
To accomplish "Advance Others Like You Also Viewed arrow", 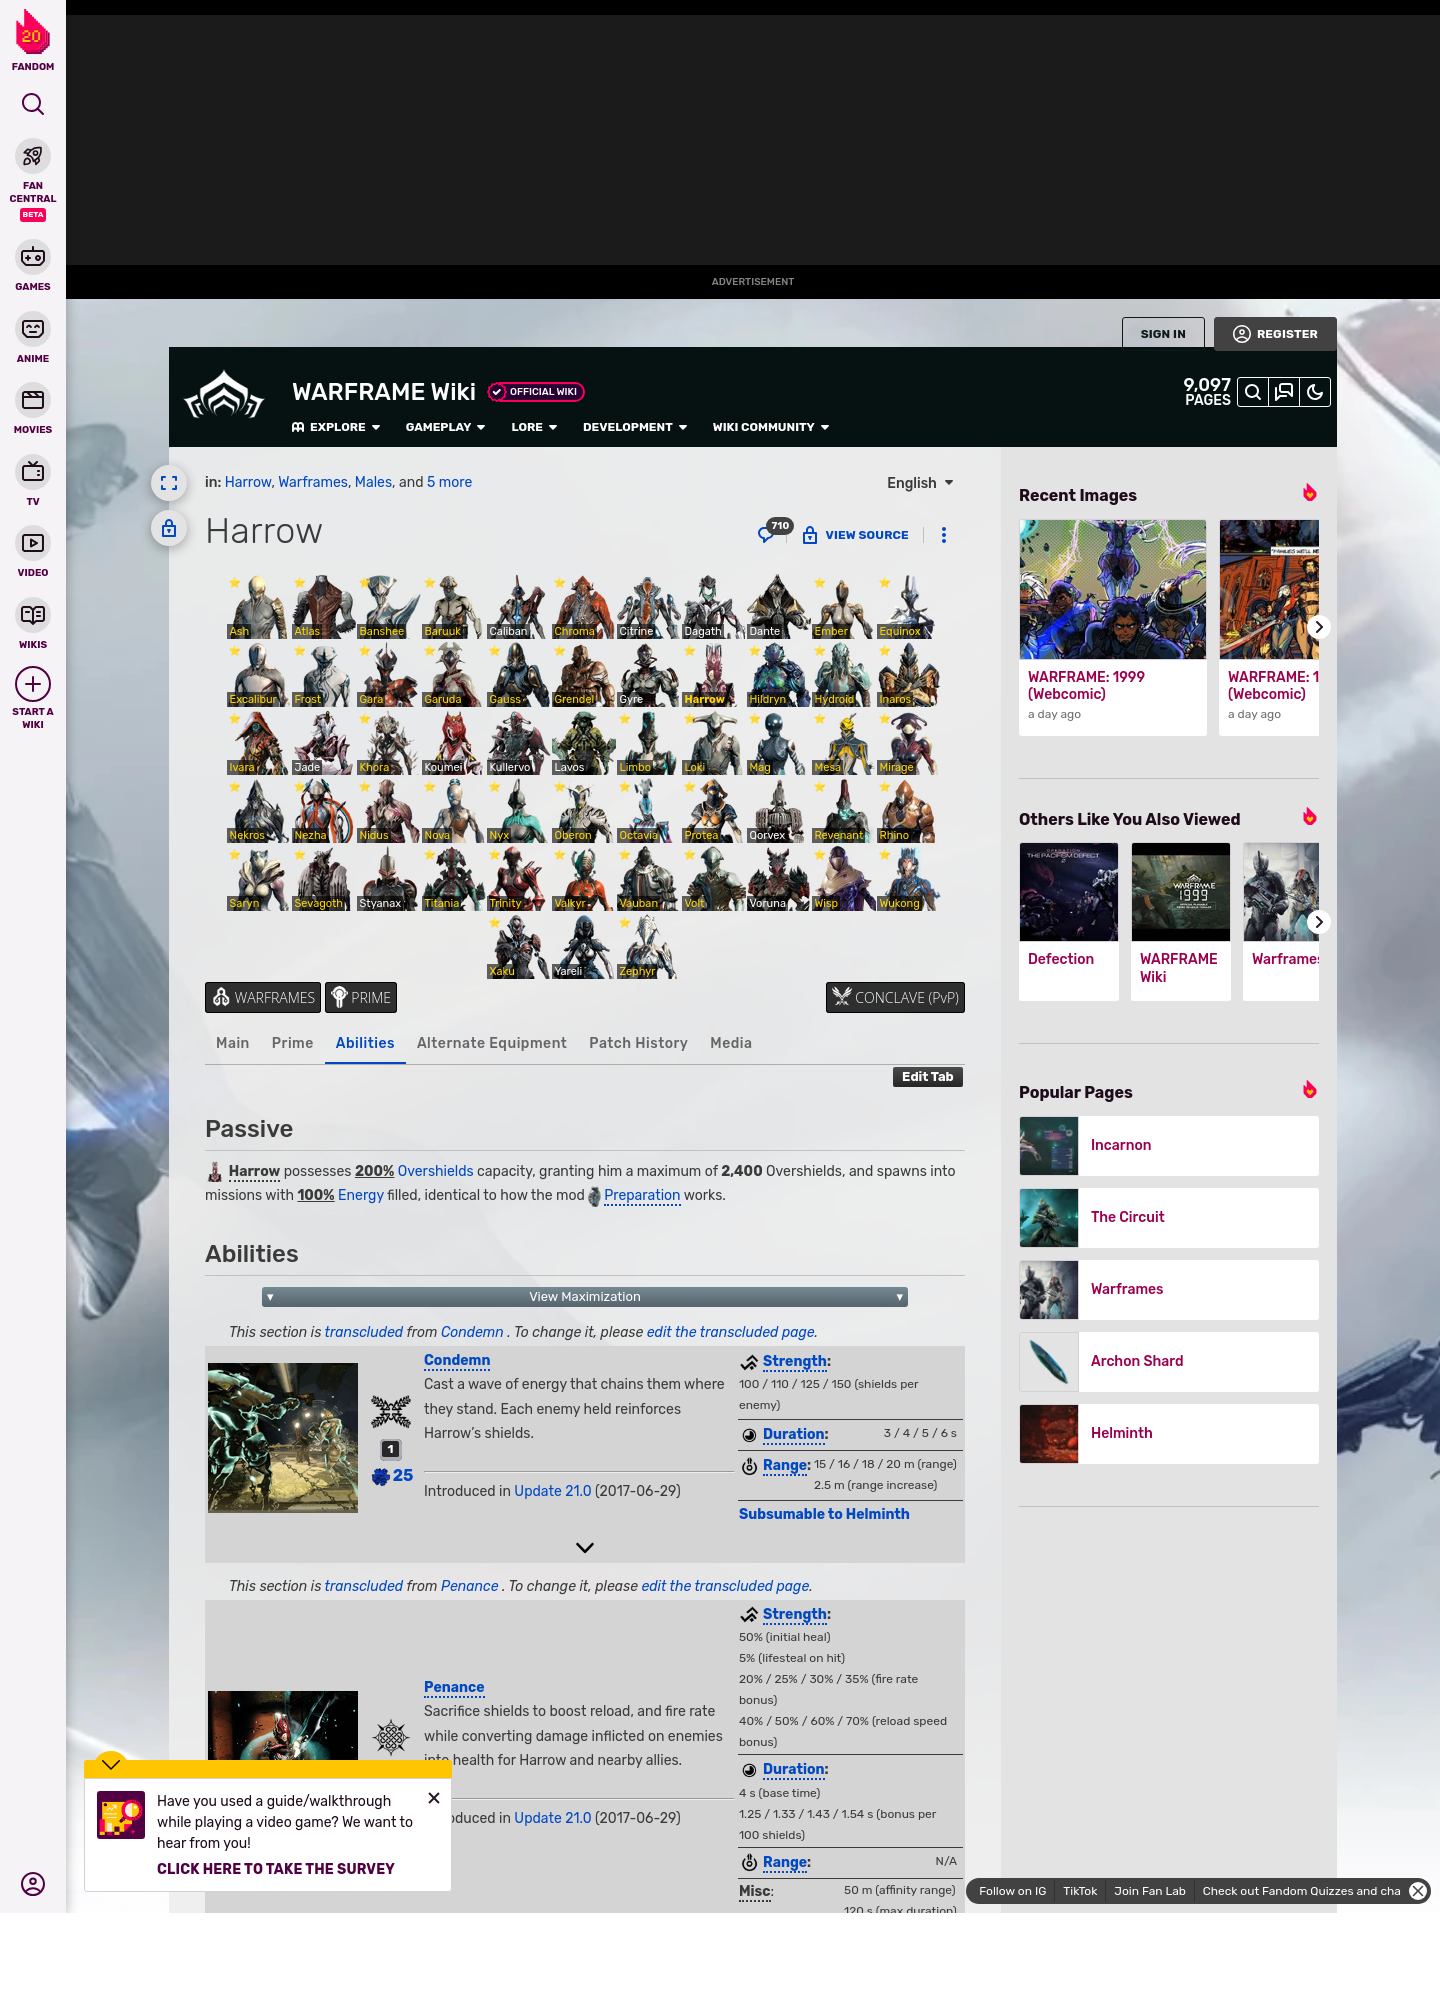I will 1319,922.
